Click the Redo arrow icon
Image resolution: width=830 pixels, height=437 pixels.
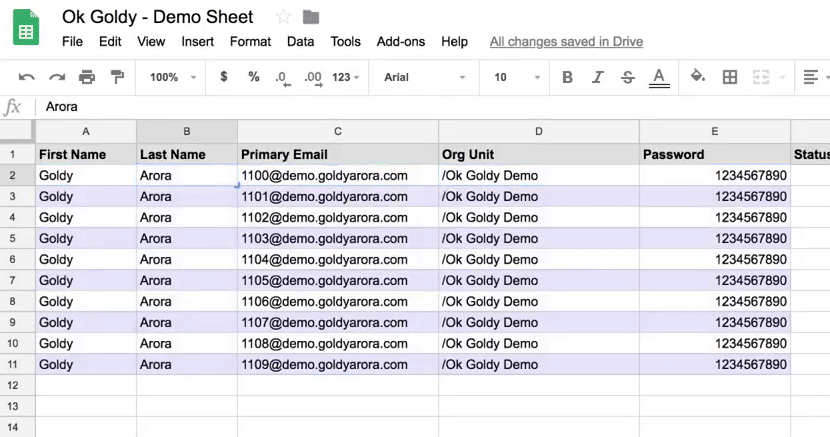57,77
